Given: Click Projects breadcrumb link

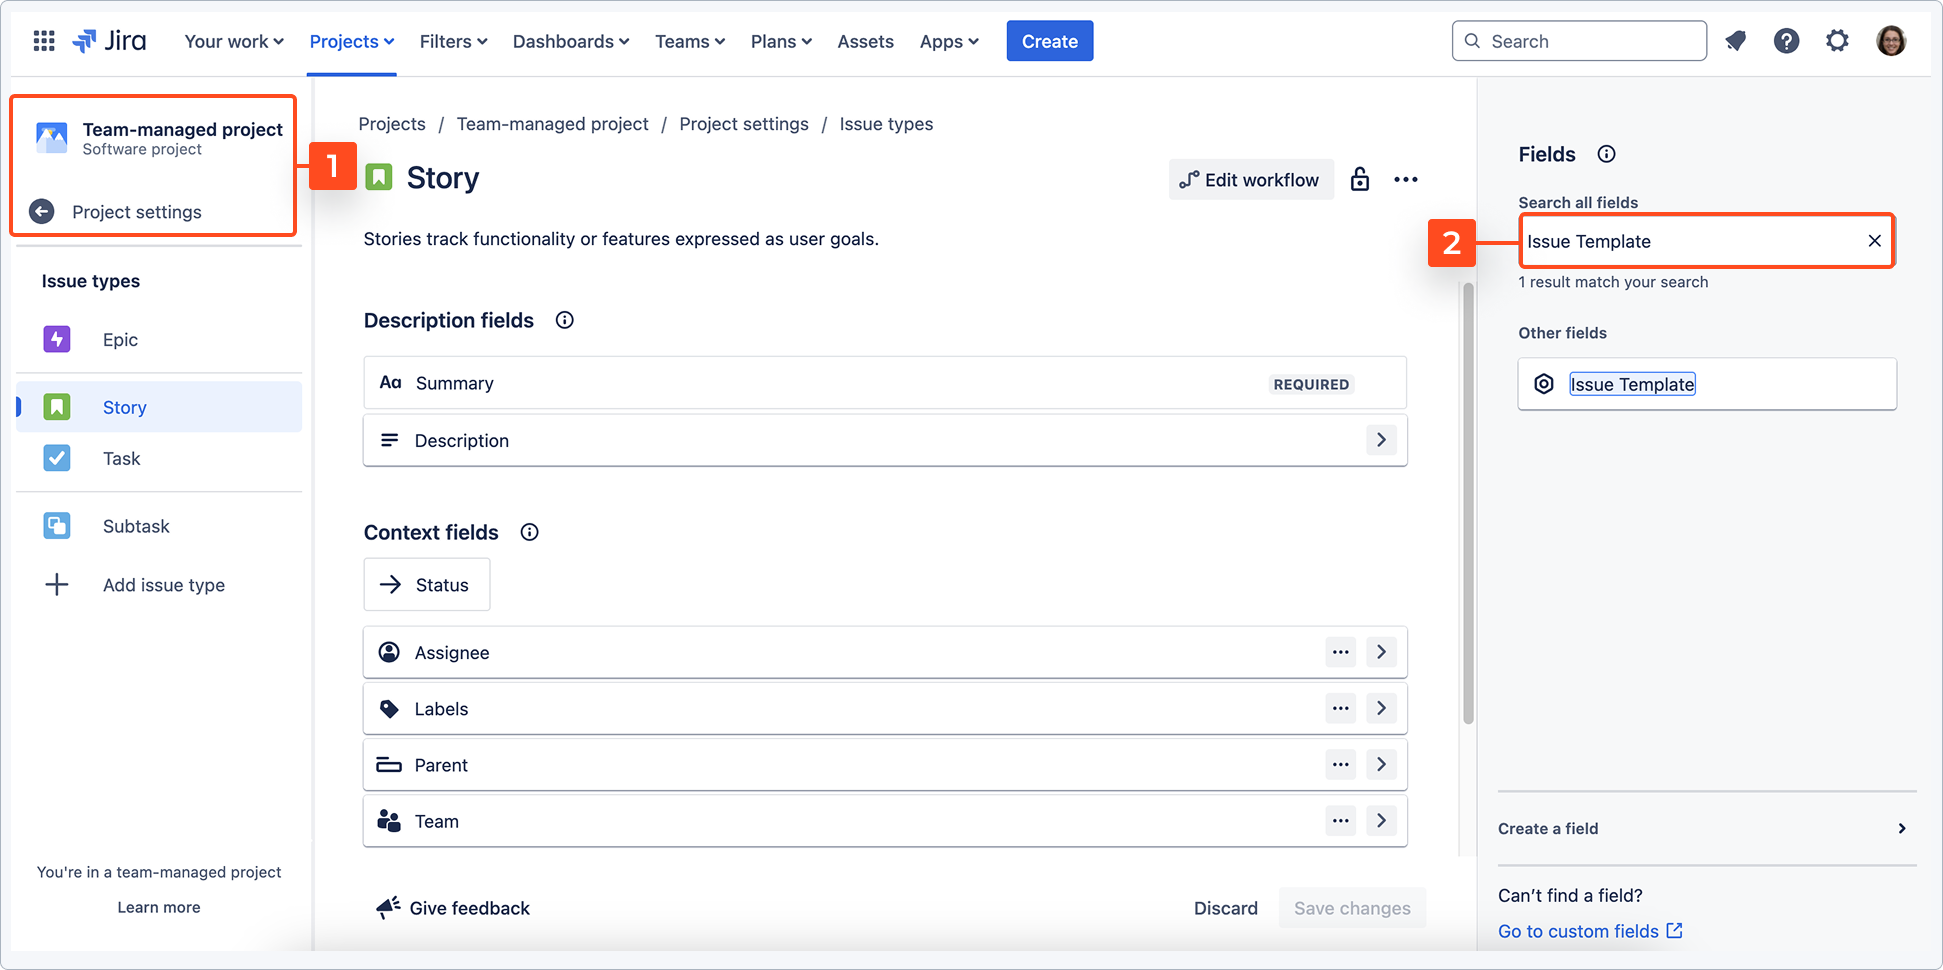Looking at the screenshot, I should 392,124.
